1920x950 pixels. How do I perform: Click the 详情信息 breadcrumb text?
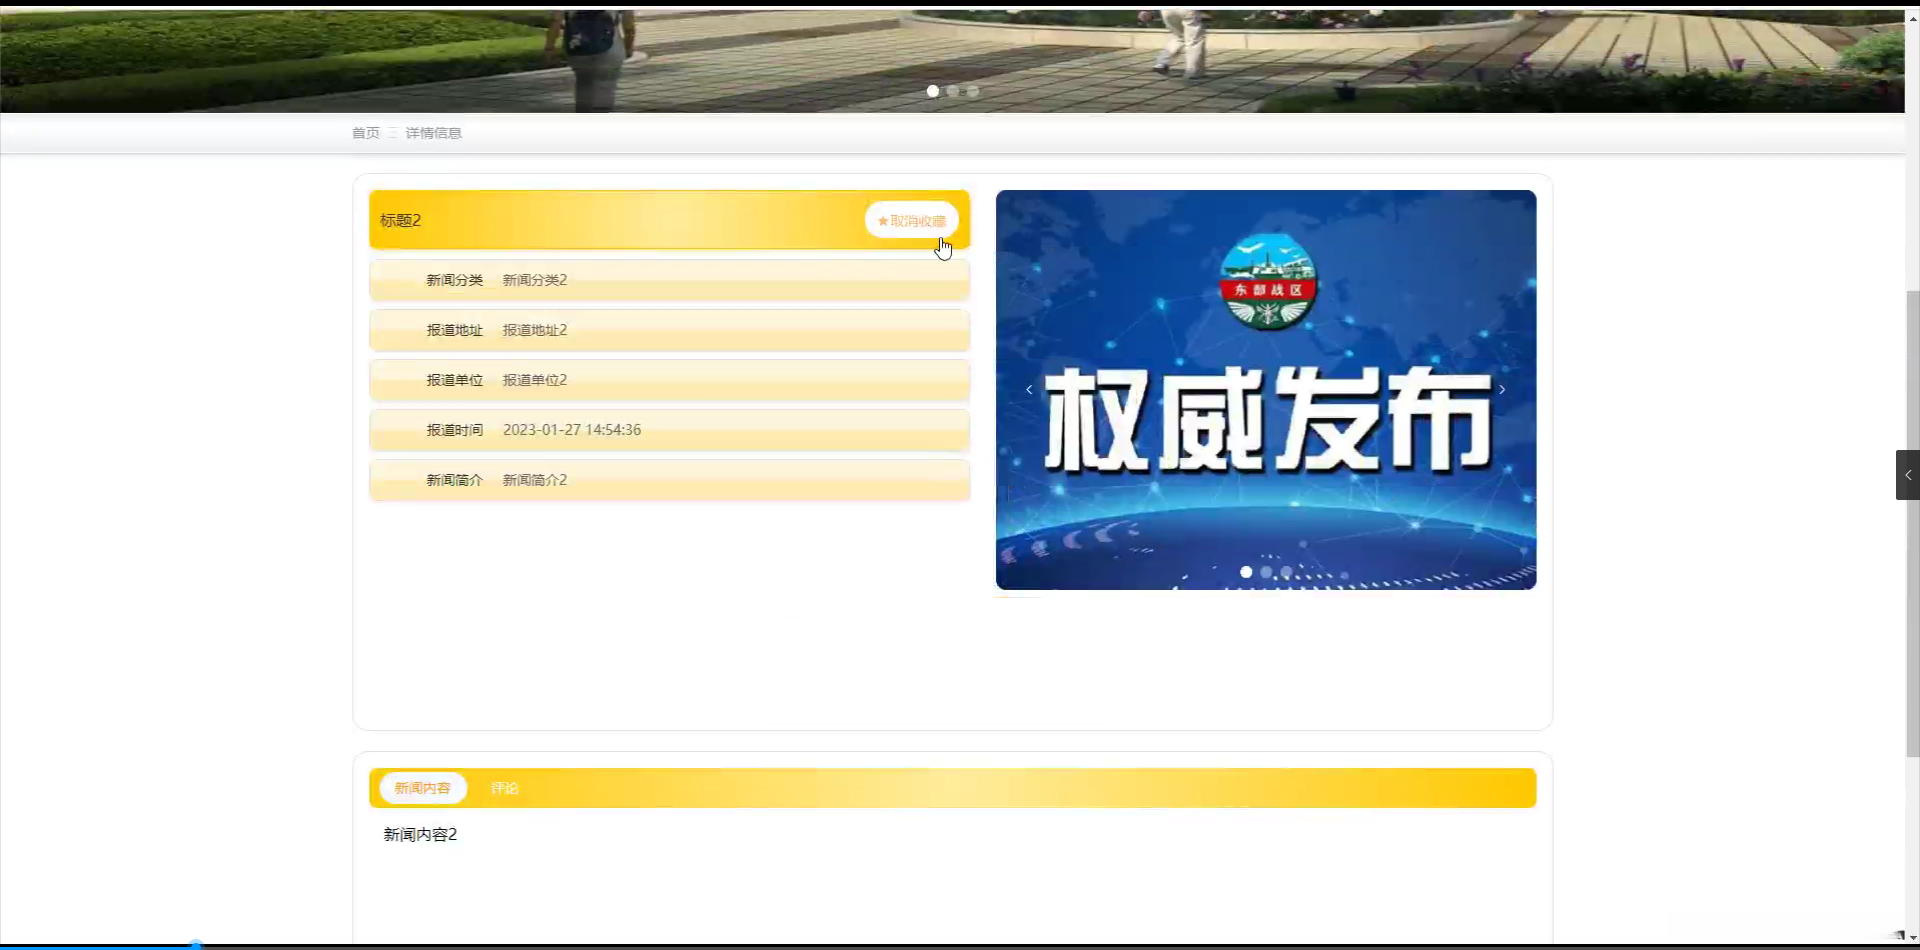[x=433, y=133]
